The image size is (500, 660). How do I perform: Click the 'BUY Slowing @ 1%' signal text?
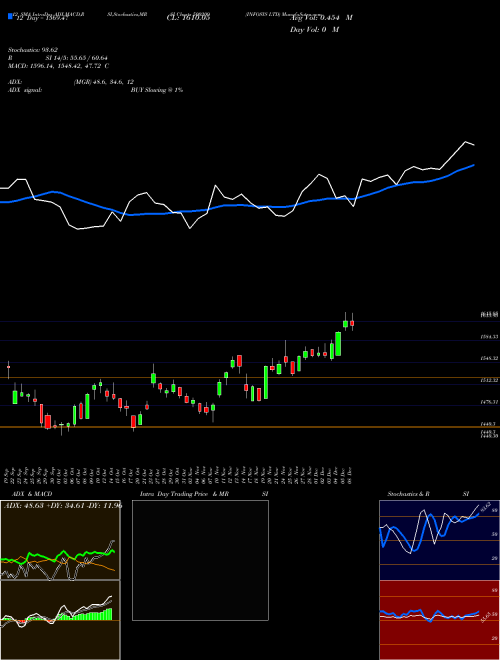tap(157, 90)
